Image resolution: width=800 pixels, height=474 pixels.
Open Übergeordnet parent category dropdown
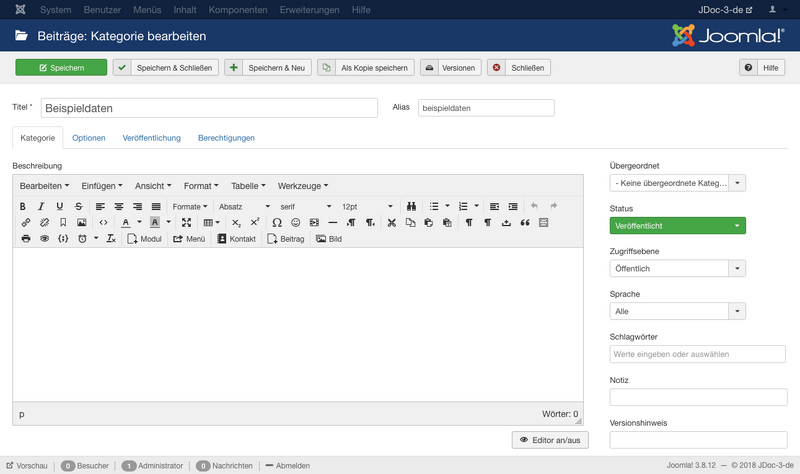[678, 183]
